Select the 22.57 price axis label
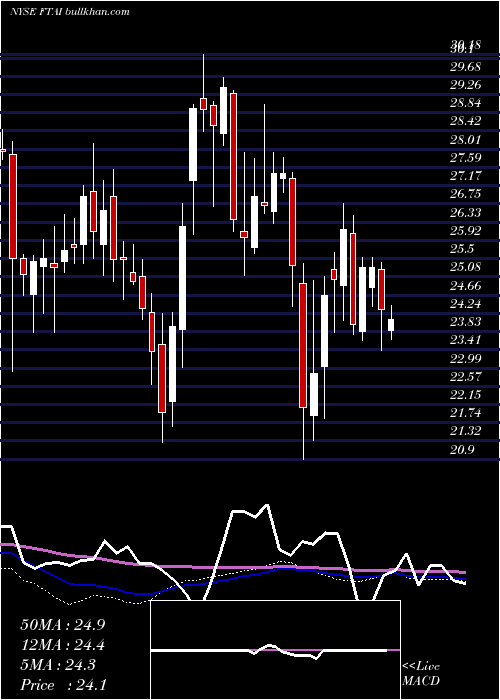The height and width of the screenshot is (700, 500). pos(466,376)
